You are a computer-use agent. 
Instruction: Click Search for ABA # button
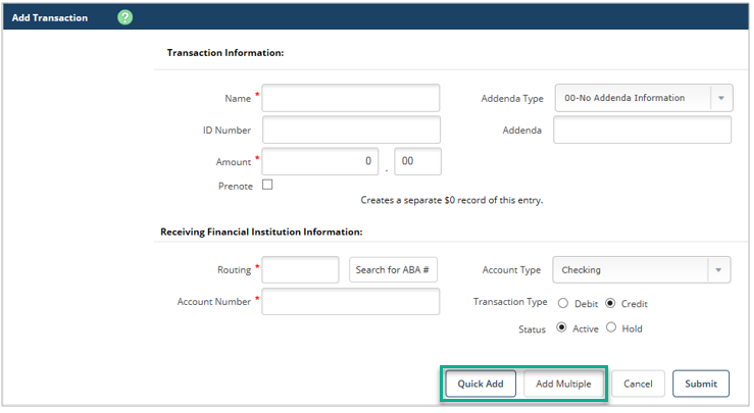click(x=393, y=270)
